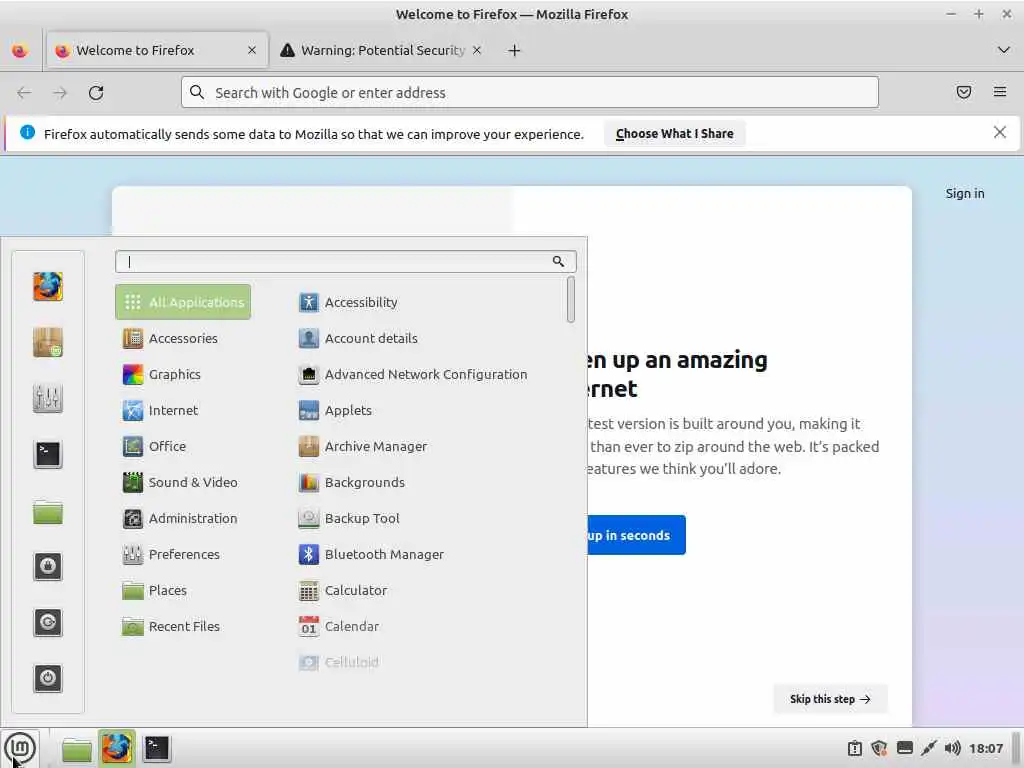Go forward using Firefox forward arrow
This screenshot has width=1024, height=768.
60,93
